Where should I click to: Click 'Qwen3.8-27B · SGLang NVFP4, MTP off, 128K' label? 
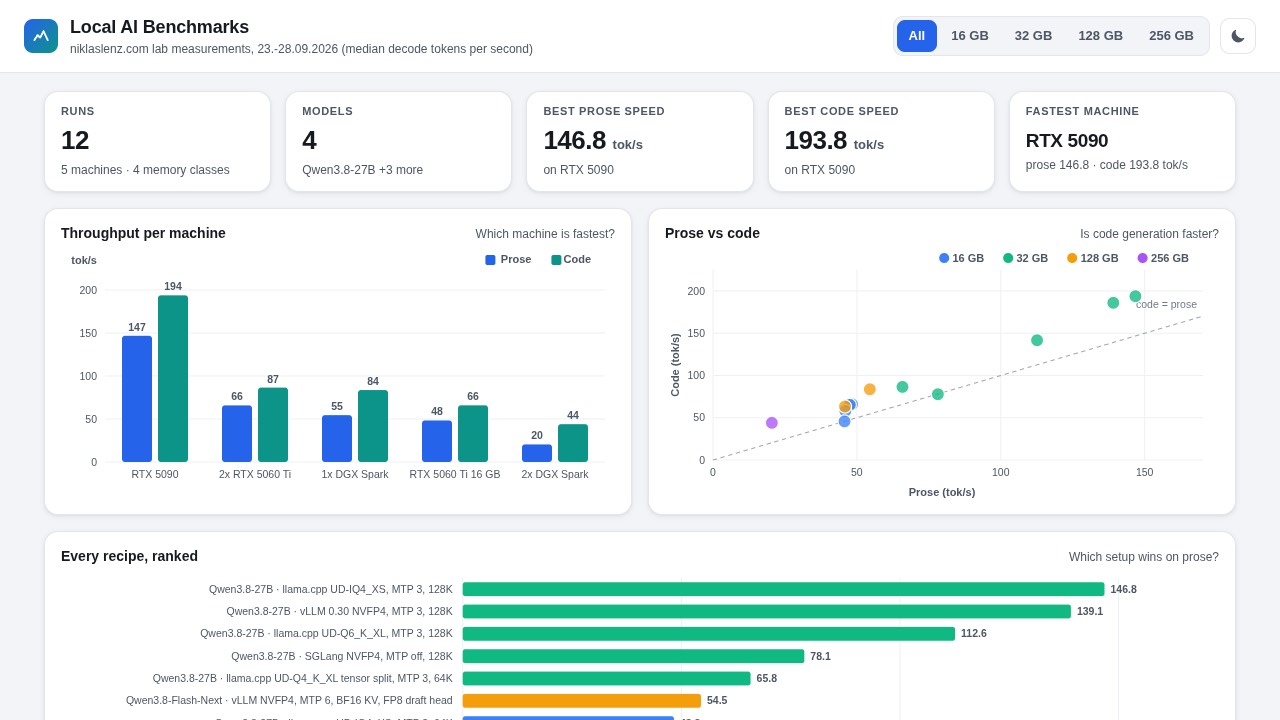click(342, 656)
